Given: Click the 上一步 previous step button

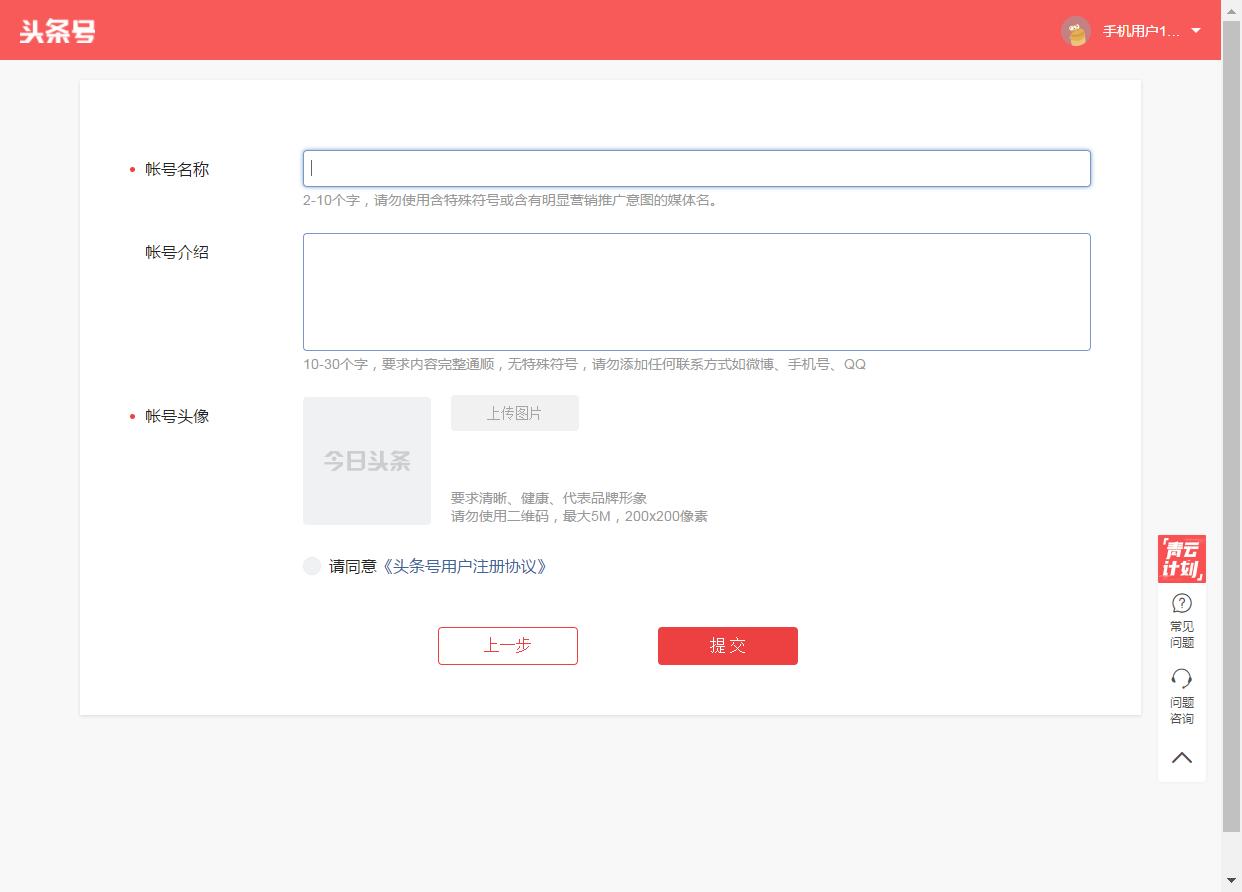Looking at the screenshot, I should (507, 645).
